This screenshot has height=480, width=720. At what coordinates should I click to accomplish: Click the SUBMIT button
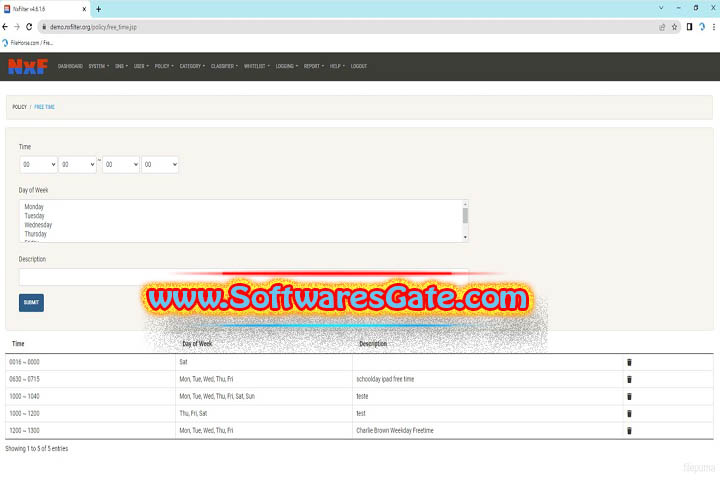(31, 303)
